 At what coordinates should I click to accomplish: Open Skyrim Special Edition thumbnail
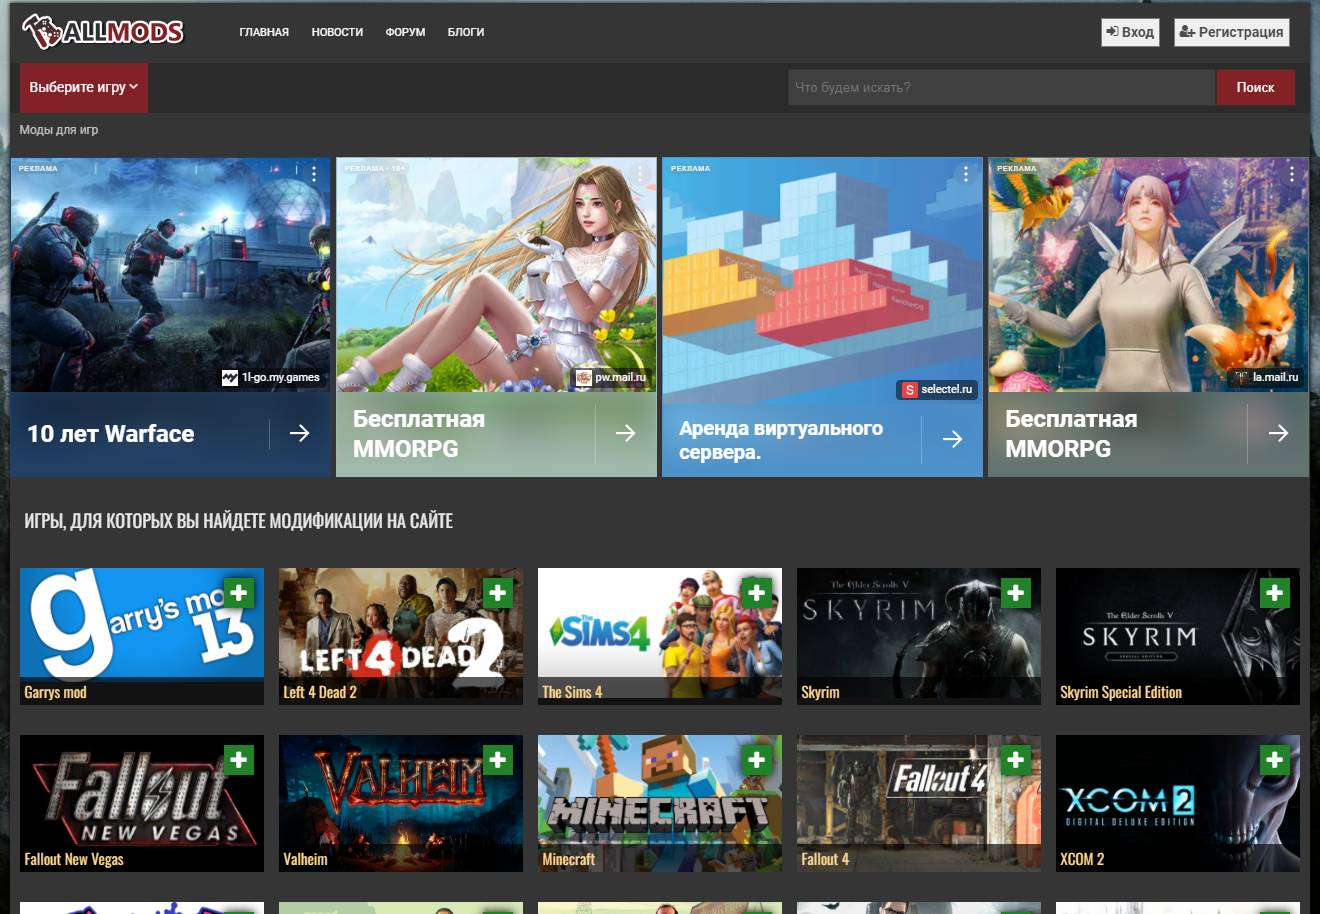point(1178,636)
